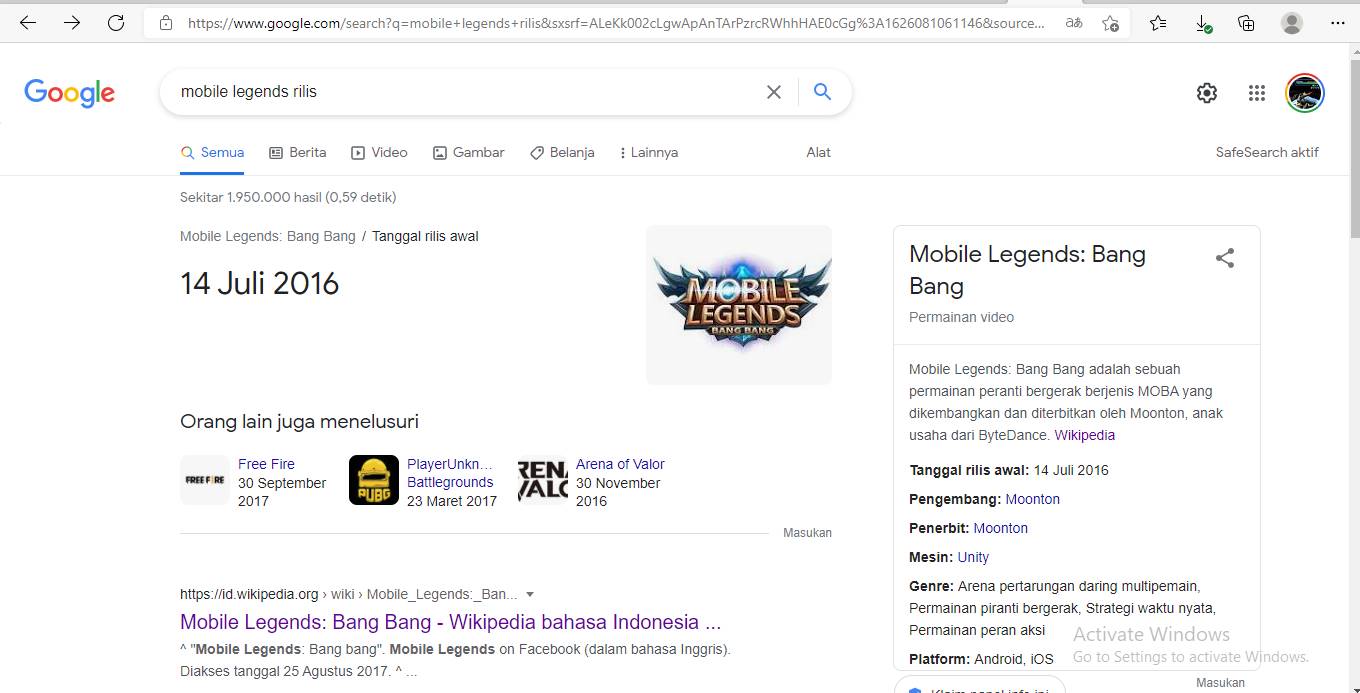Open the Downloads icon
Screen dimensions: 1360x693
click(x=1203, y=22)
